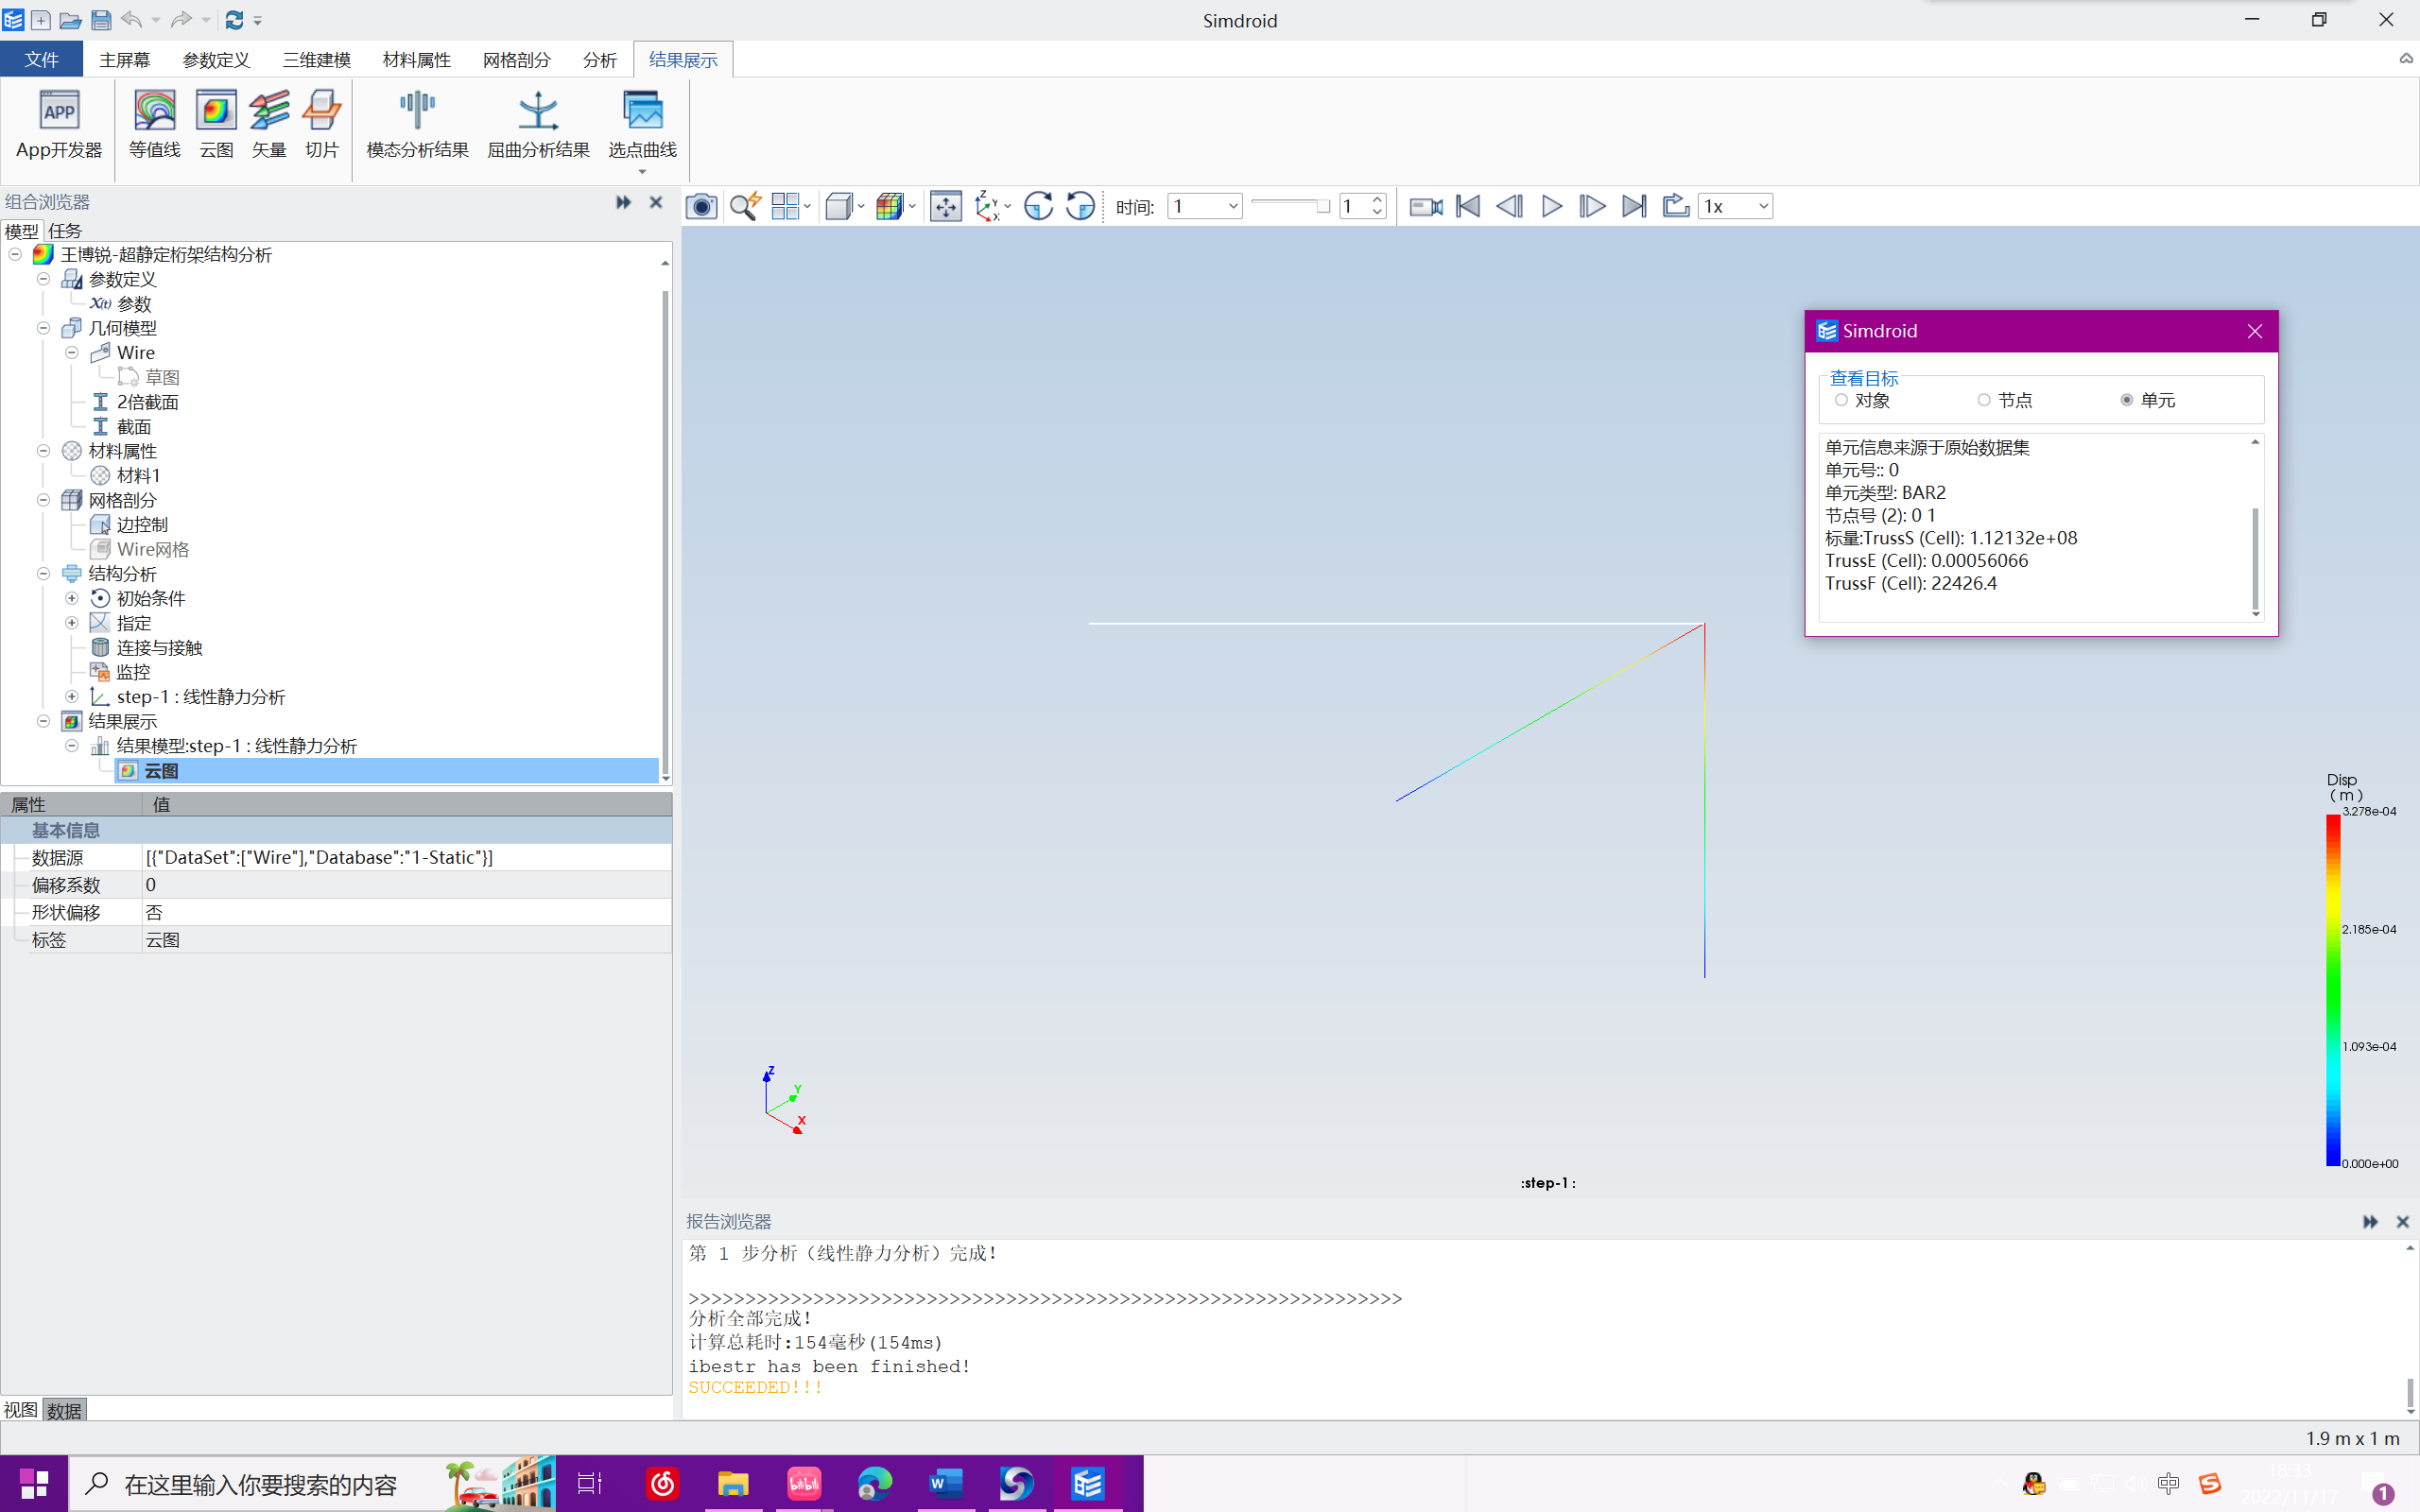Click the playback next frame button

[x=1591, y=206]
